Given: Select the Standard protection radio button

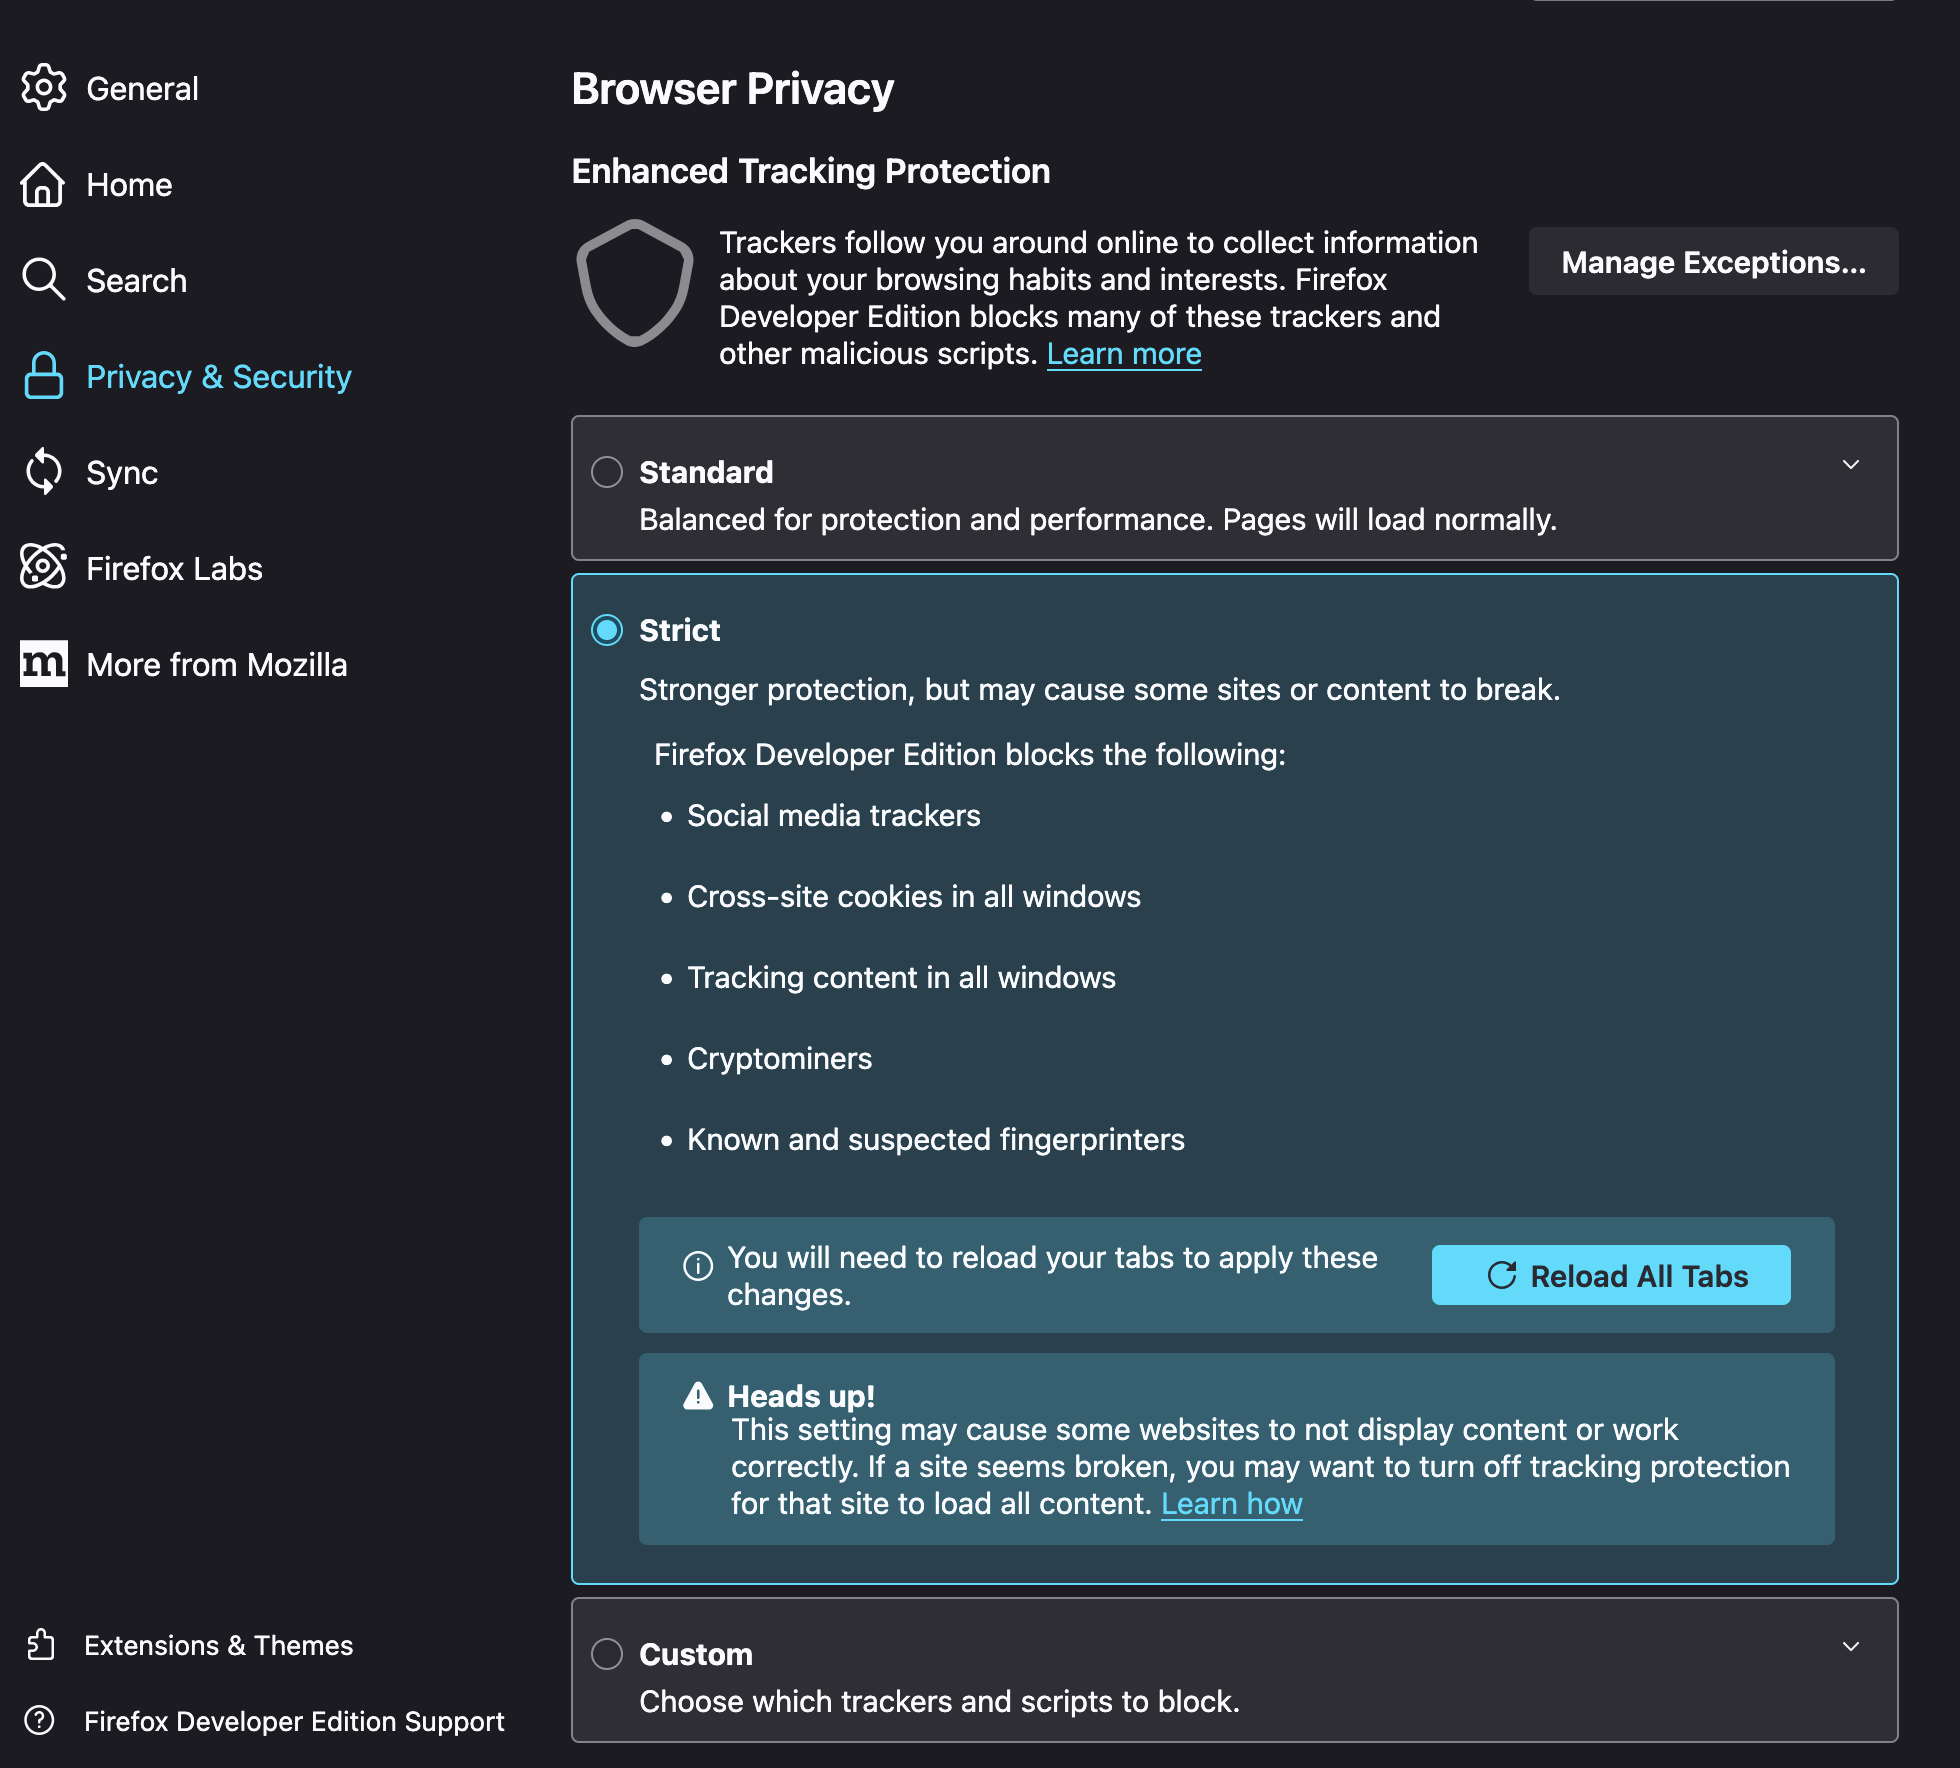Looking at the screenshot, I should (607, 472).
